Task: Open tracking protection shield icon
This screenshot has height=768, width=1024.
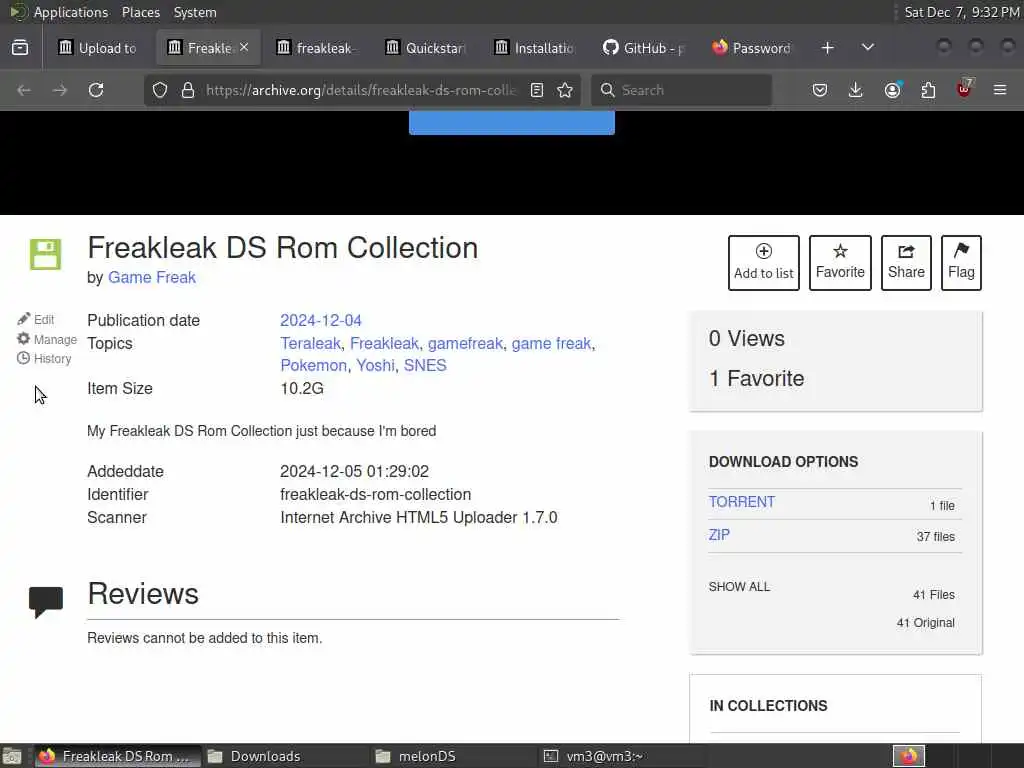Action: (160, 90)
